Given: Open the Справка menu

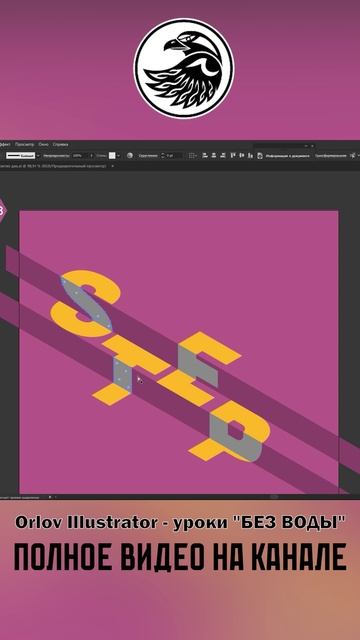Looking at the screenshot, I should (60, 144).
